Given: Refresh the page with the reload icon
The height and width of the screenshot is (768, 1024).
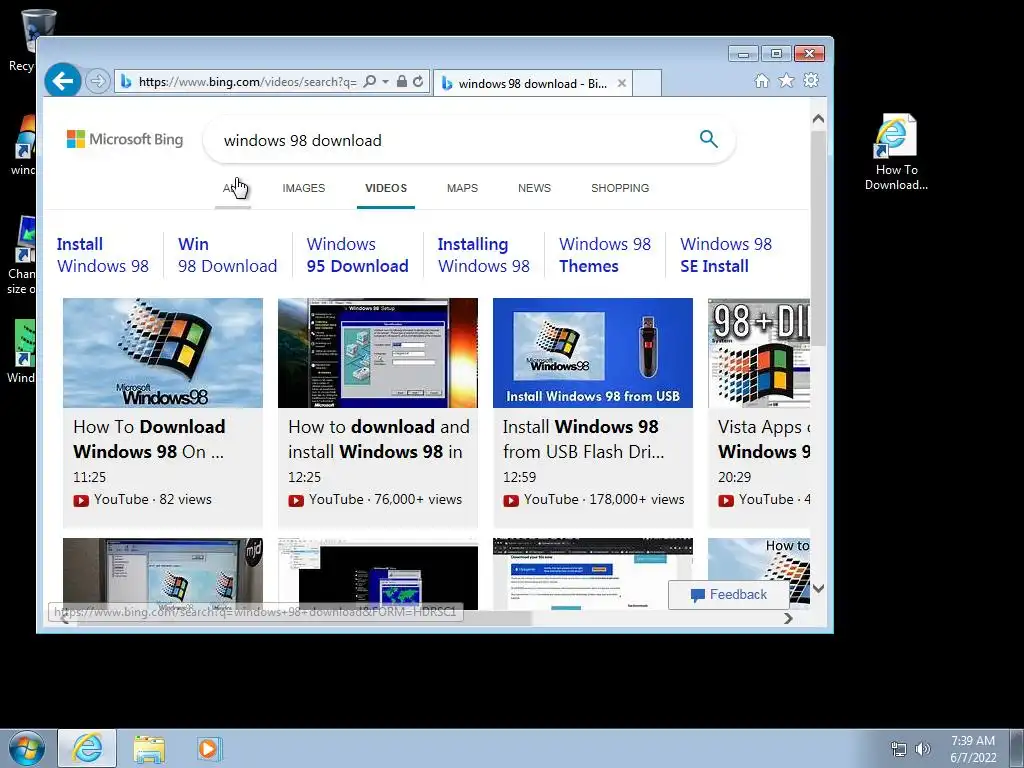Looking at the screenshot, I should (x=418, y=82).
